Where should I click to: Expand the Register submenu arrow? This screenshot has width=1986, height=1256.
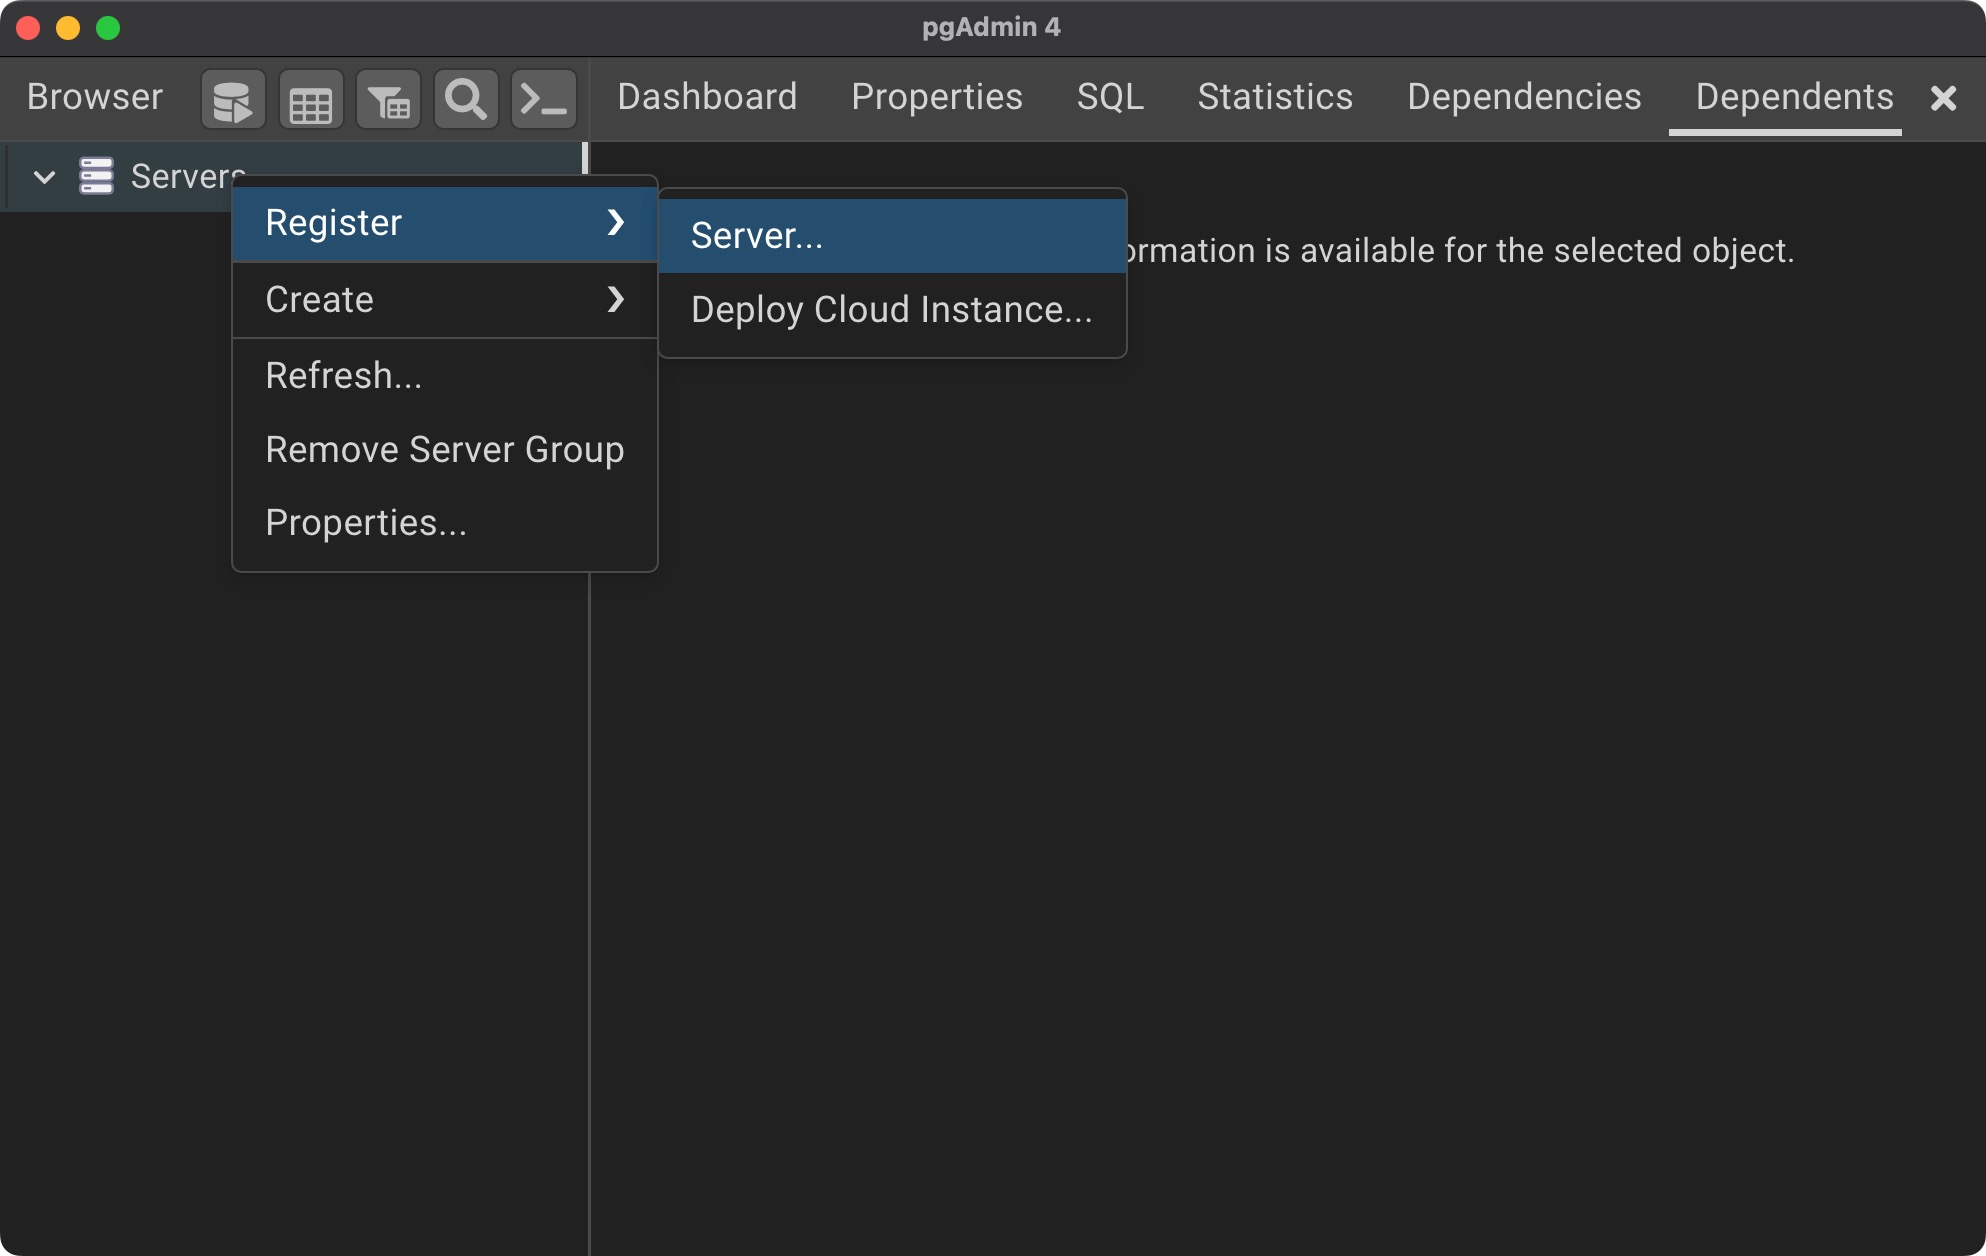(616, 222)
